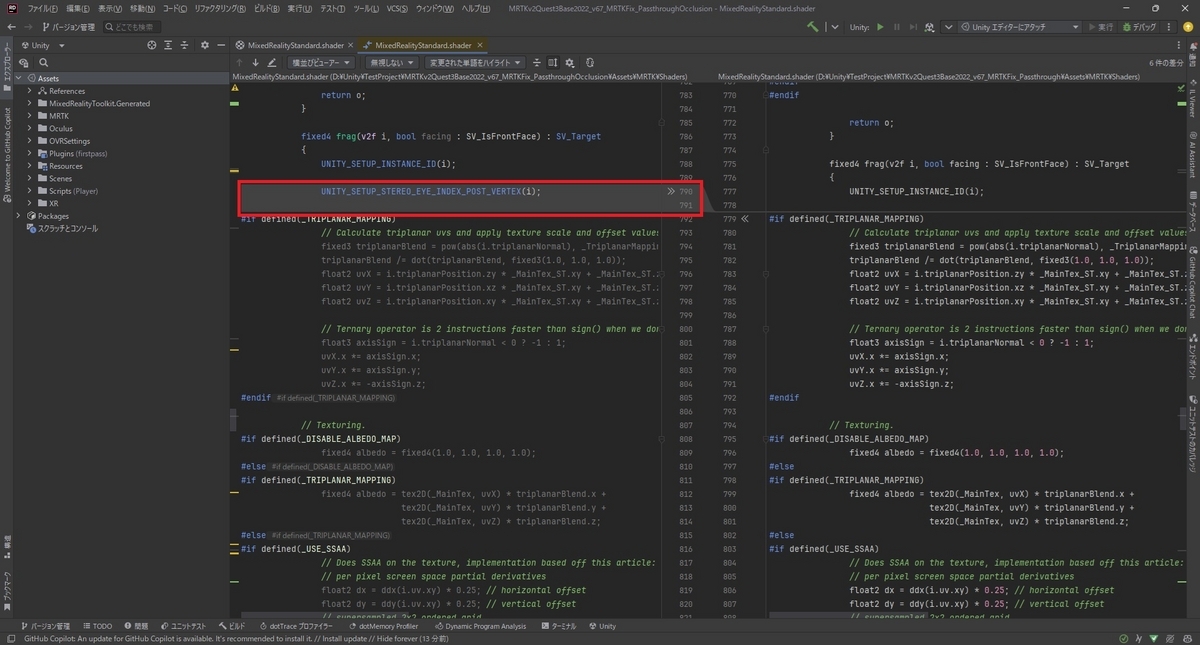Click the diff edit pencil icon
The height and width of the screenshot is (645, 1200).
coord(274,62)
